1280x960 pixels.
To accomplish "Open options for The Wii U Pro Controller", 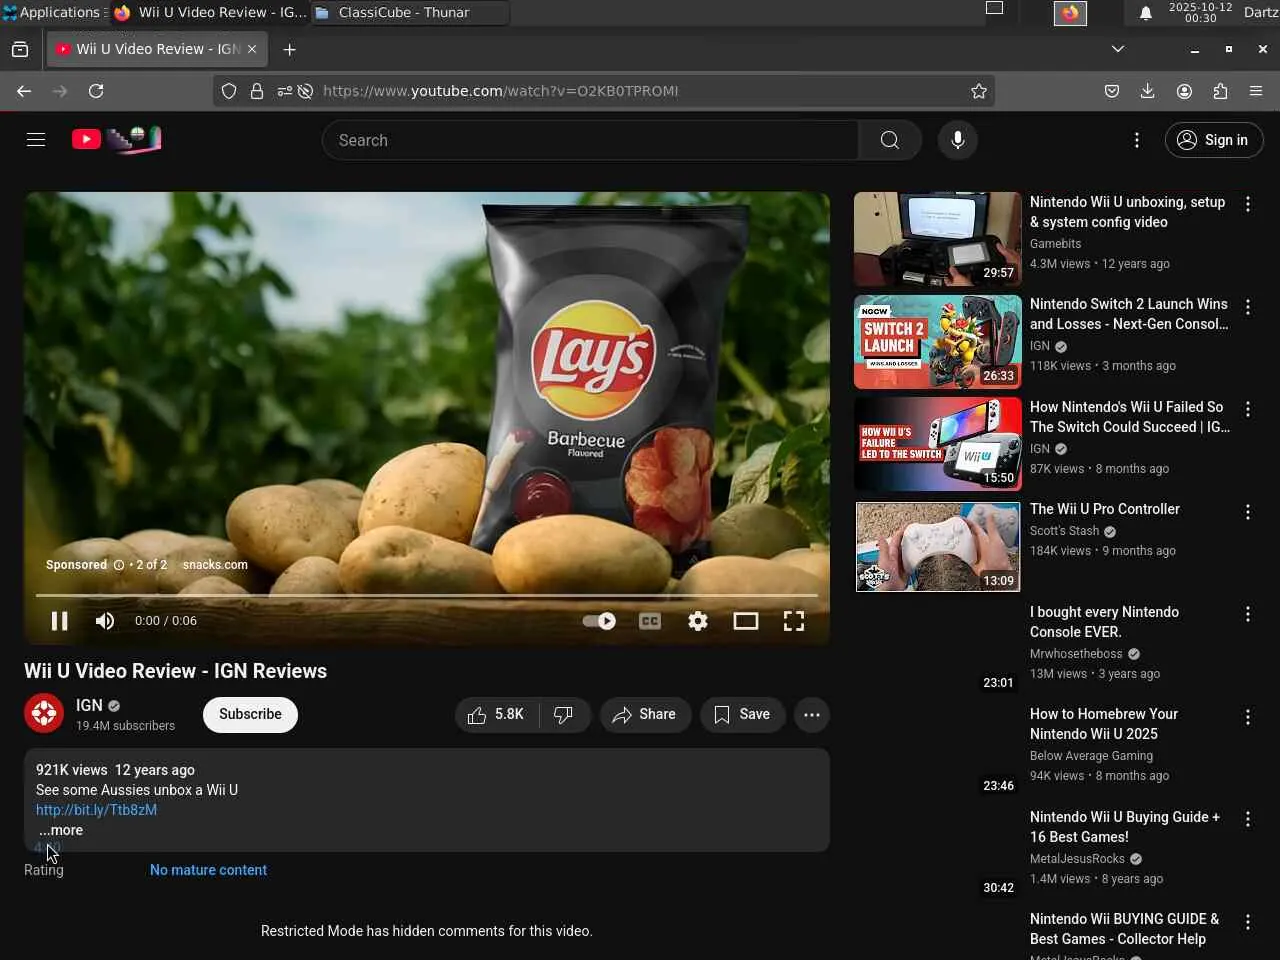I will click(1247, 512).
